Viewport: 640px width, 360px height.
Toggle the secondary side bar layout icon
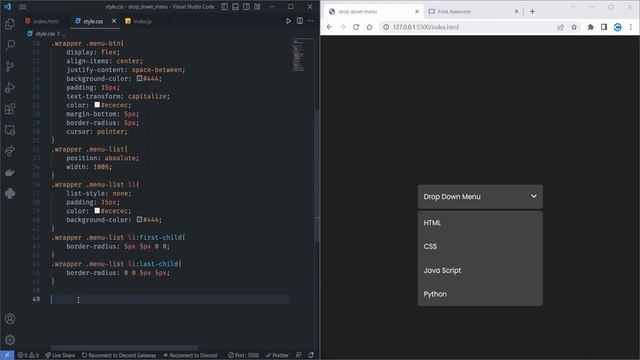(247, 7)
